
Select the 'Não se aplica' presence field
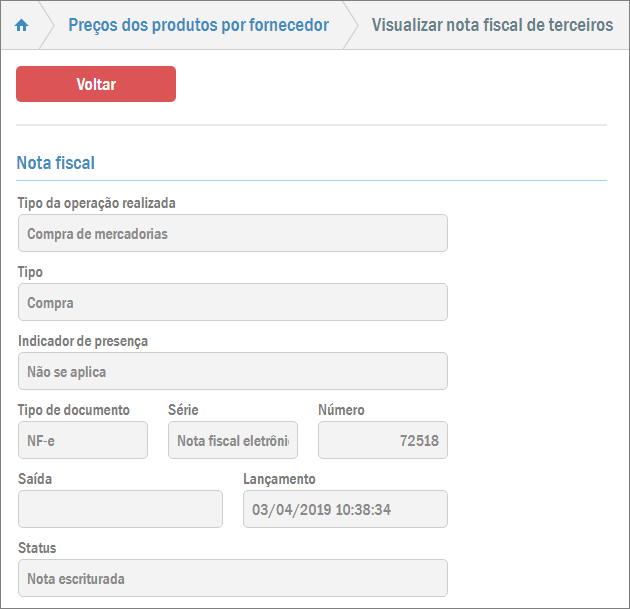pos(232,371)
